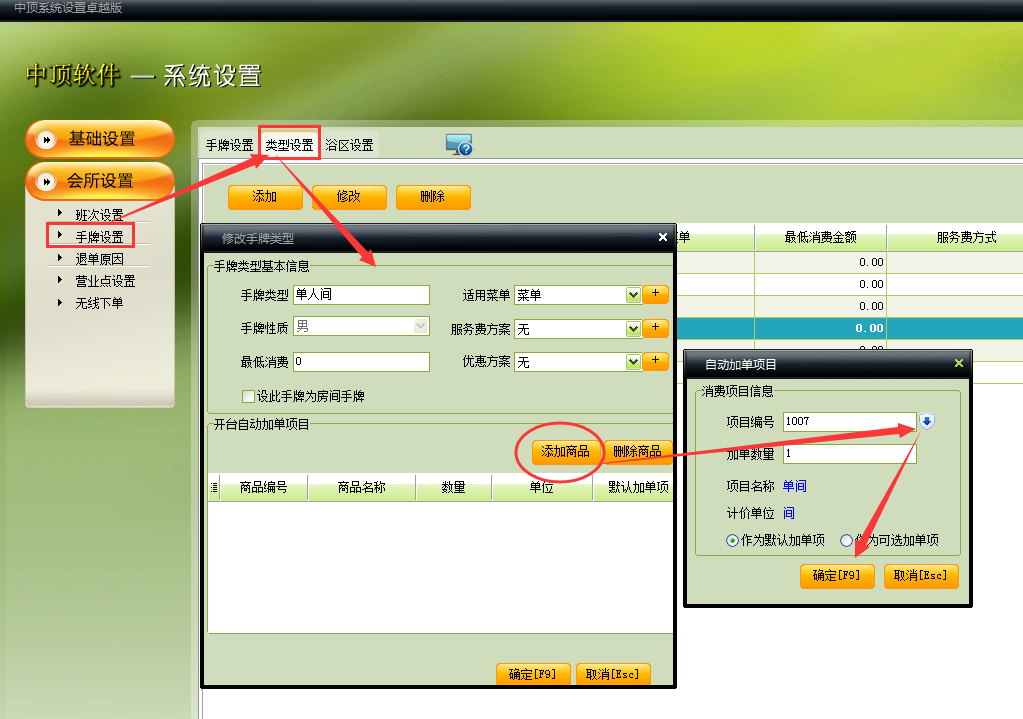The width and height of the screenshot is (1023, 719).
Task: Select the 作为可选加单项 radio button
Action: coord(846,540)
